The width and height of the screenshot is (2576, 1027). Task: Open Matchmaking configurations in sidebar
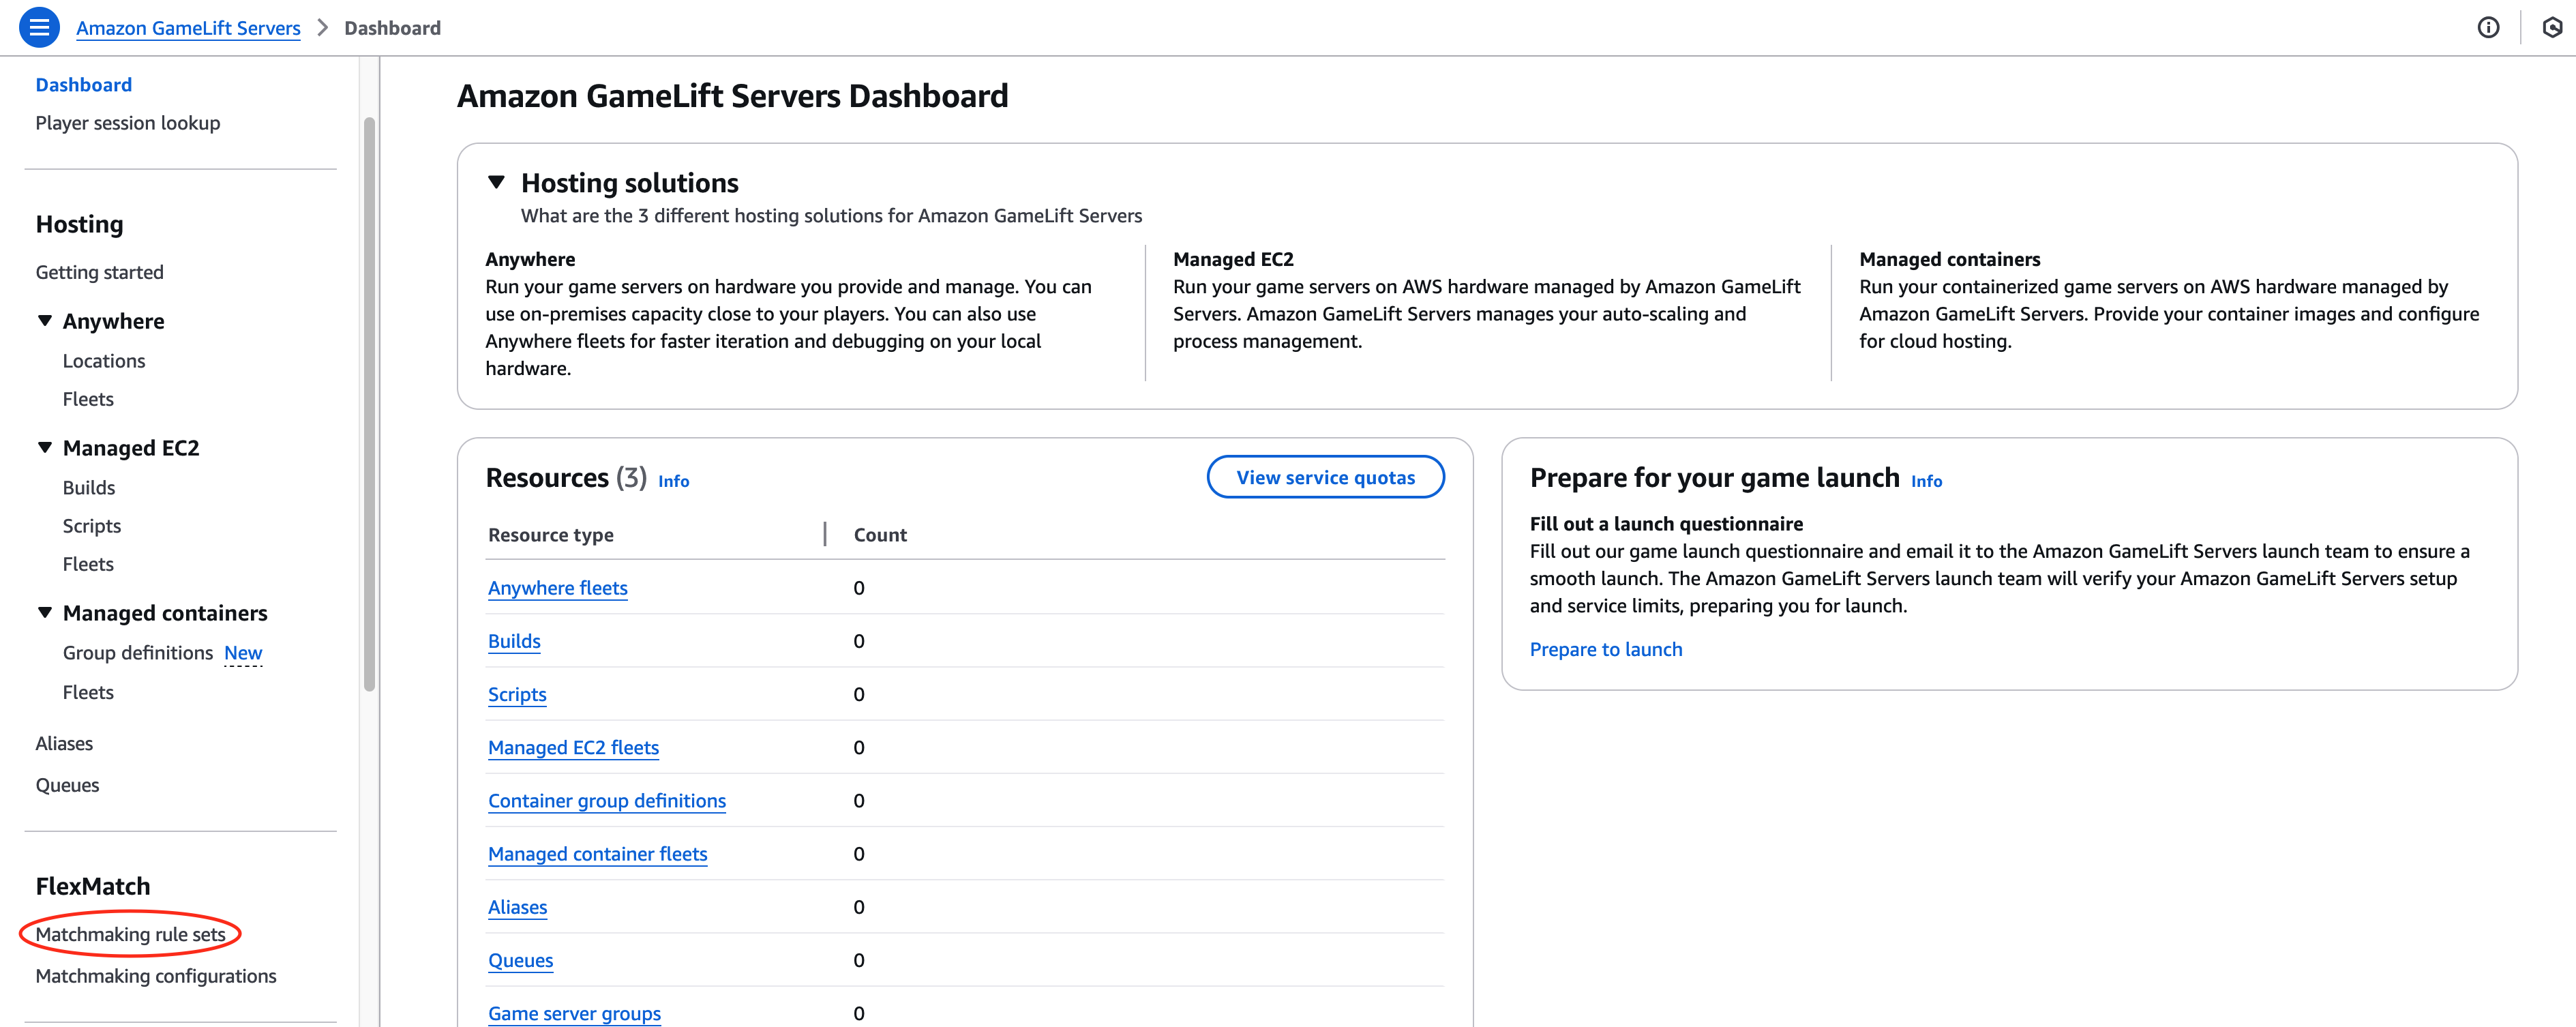(x=156, y=976)
